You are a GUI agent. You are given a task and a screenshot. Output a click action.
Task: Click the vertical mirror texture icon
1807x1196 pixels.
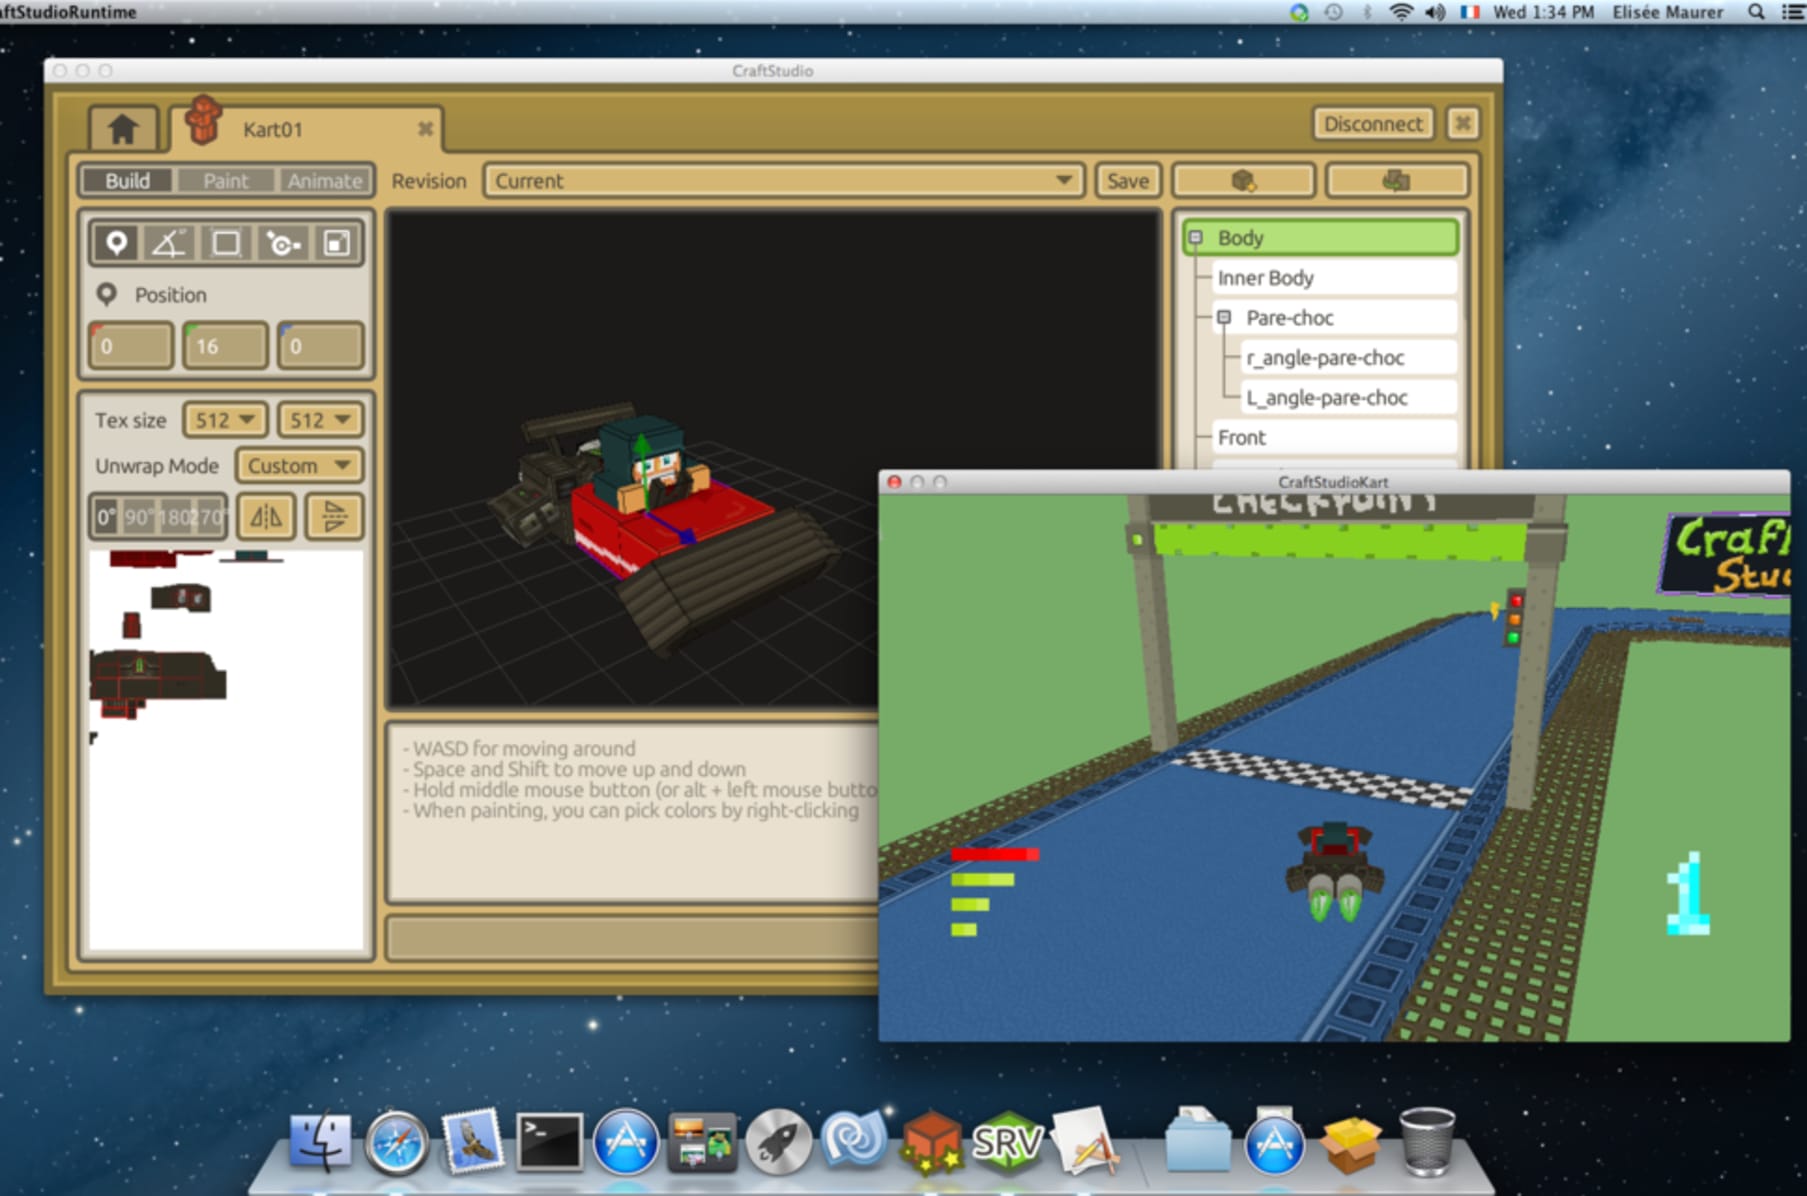pos(334,517)
